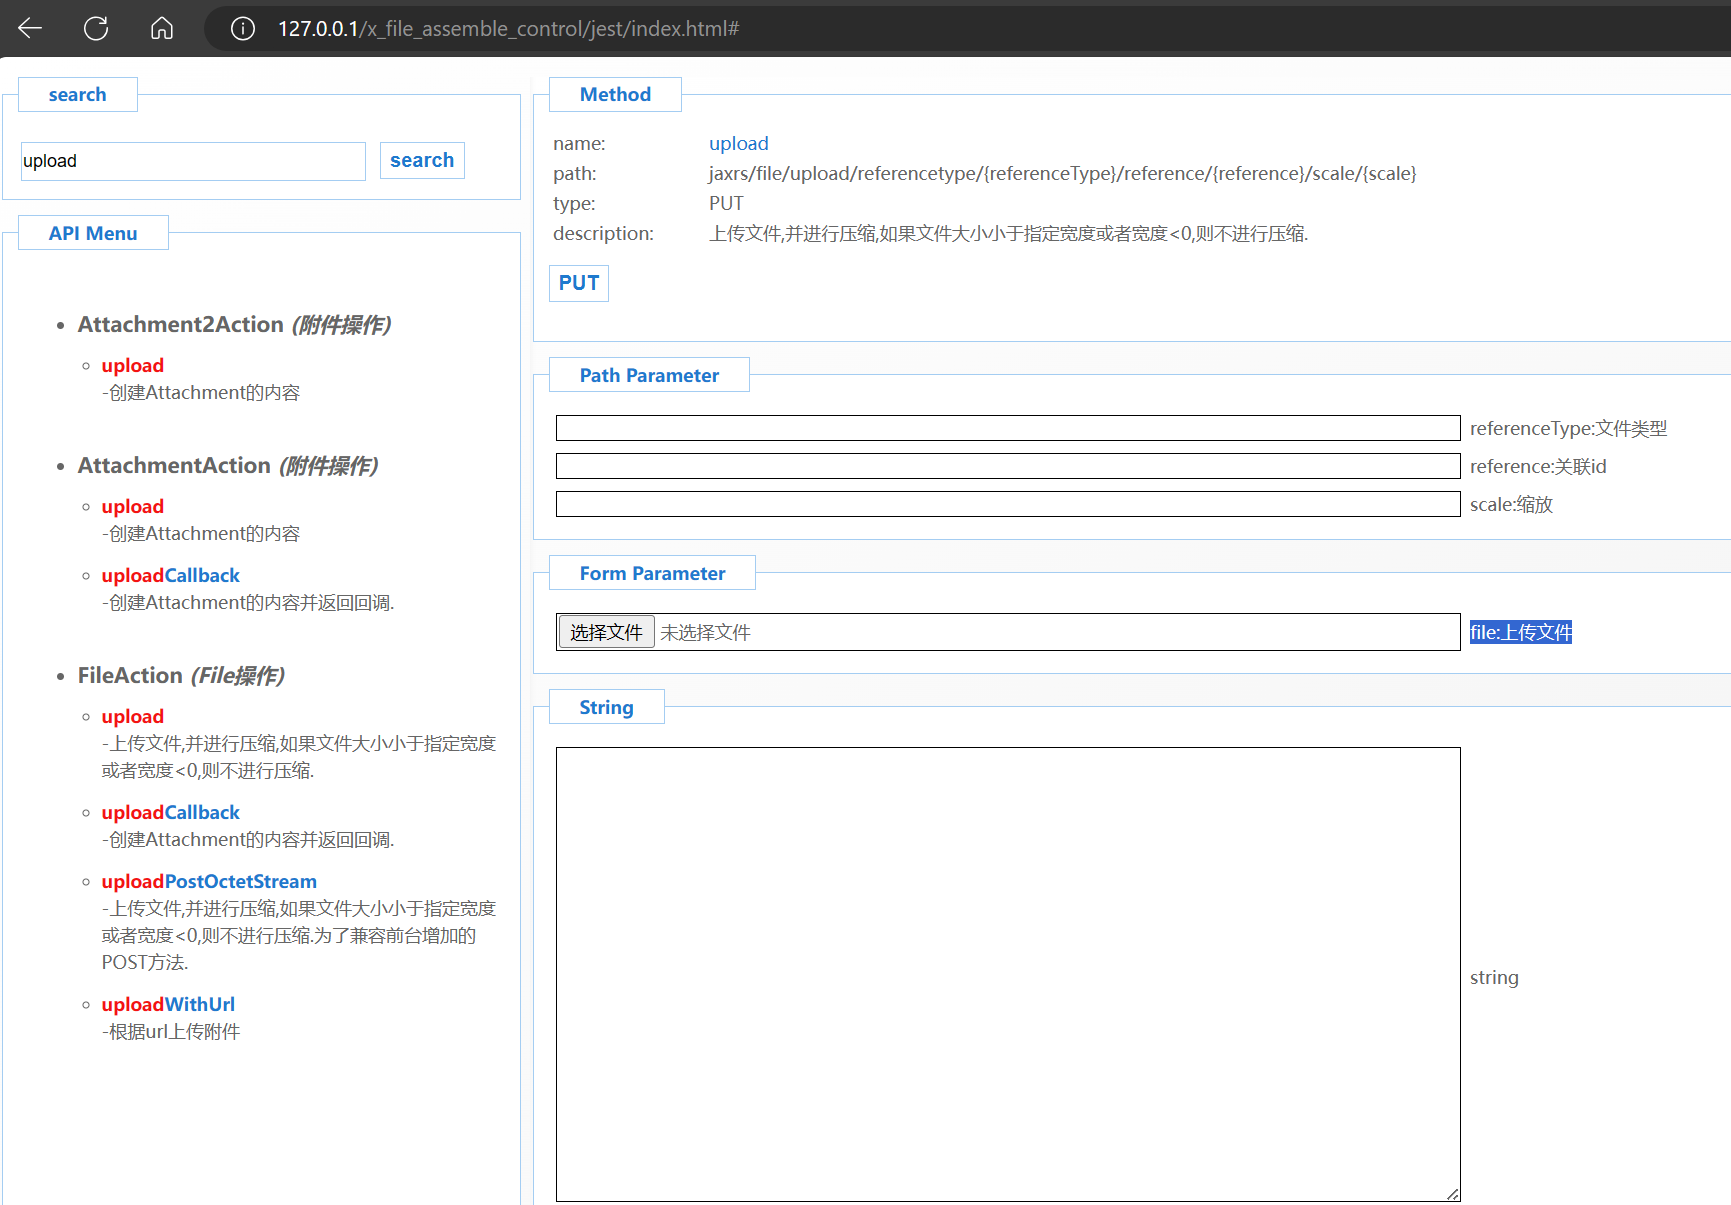Image resolution: width=1731 pixels, height=1205 pixels.
Task: Open the uploadWithUrl API entry
Action: tap(168, 1005)
